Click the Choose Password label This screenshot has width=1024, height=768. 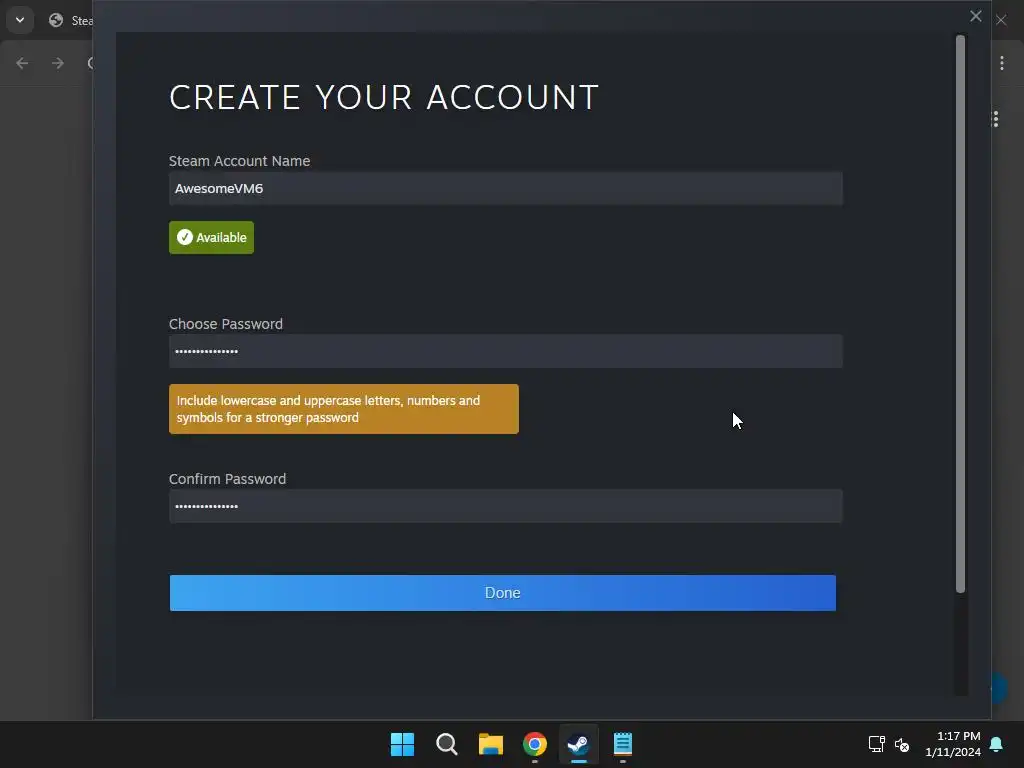[x=226, y=324]
